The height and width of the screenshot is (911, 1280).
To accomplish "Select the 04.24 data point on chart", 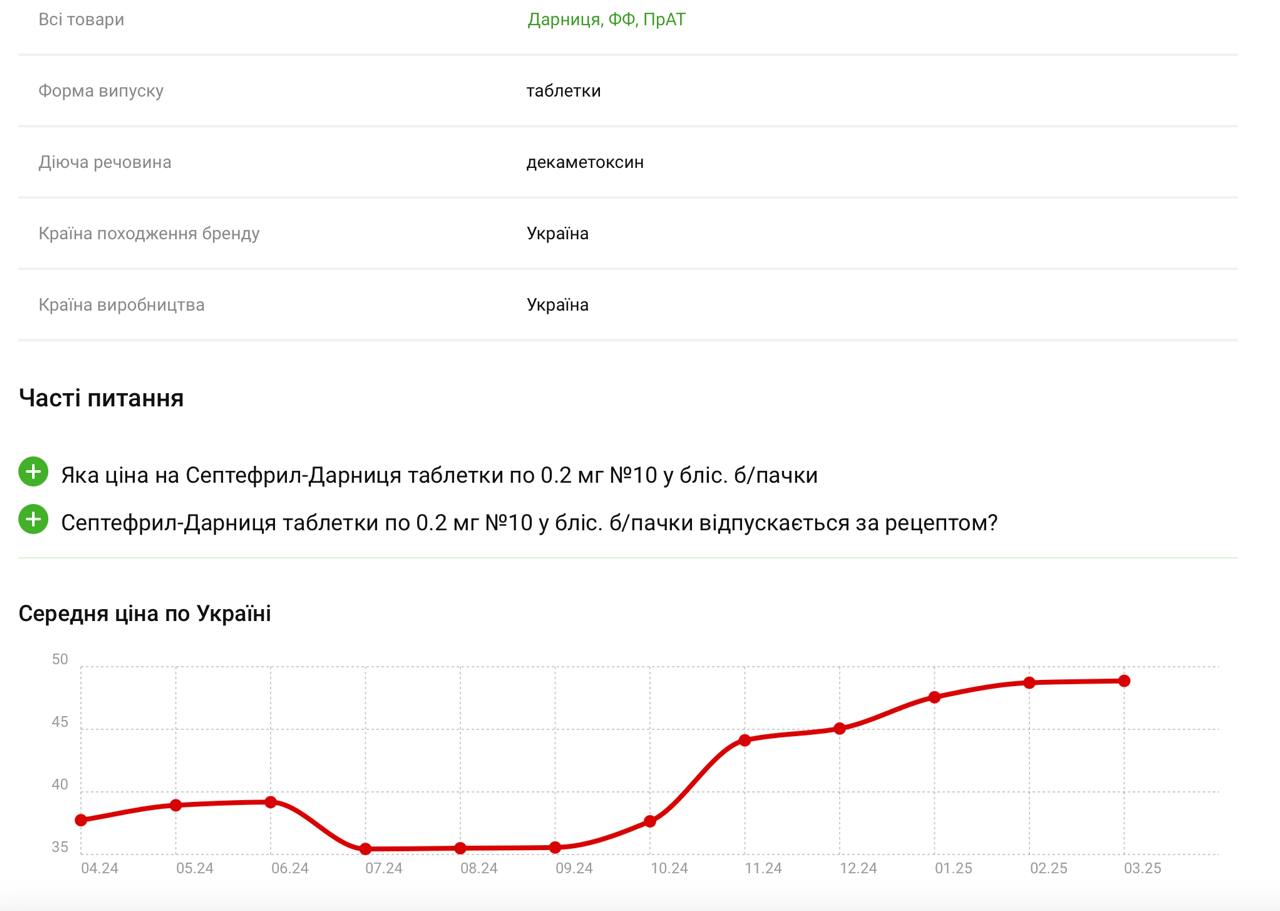I will 81,820.
